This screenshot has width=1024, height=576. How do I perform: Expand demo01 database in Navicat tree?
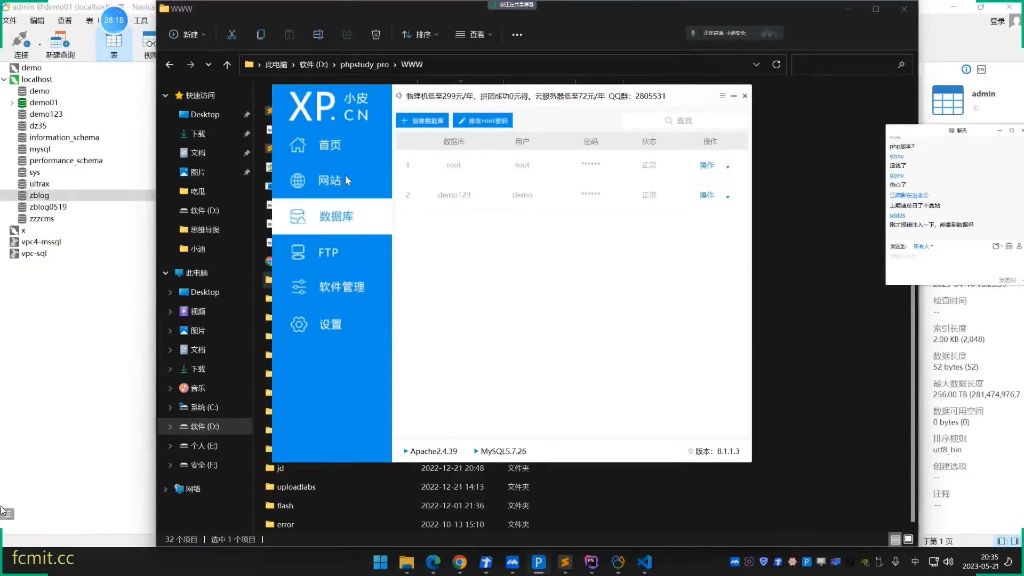(x=12, y=103)
